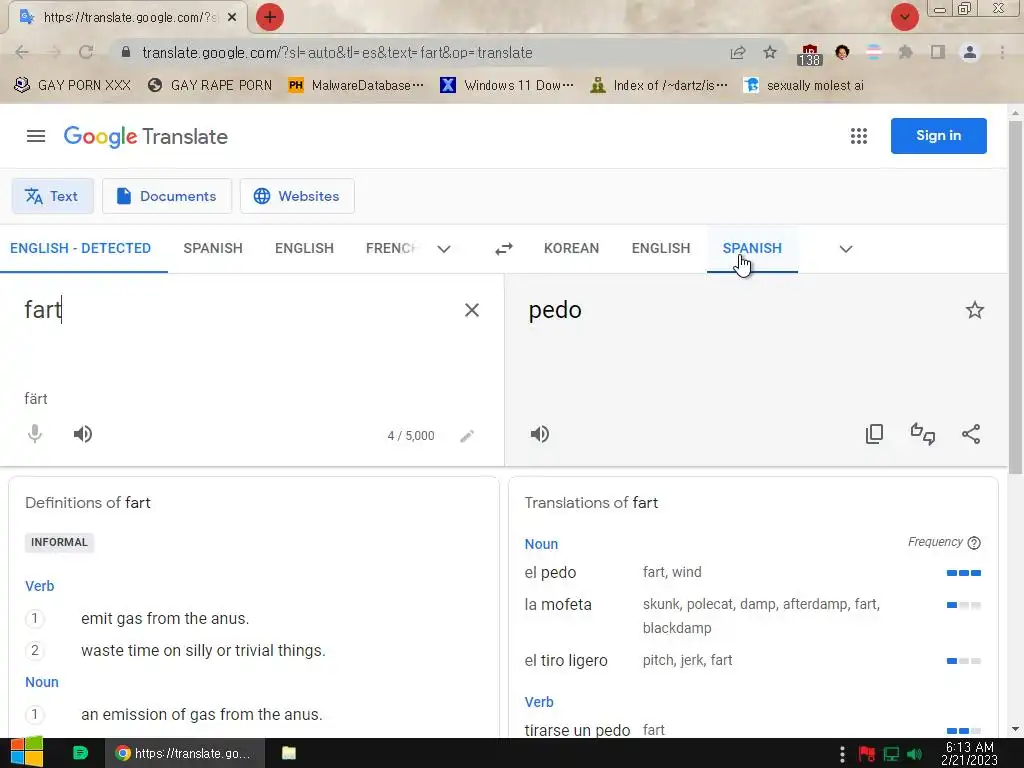Screen dimensions: 1024x768
Task: Select English - Detected source tab
Action: coord(80,248)
